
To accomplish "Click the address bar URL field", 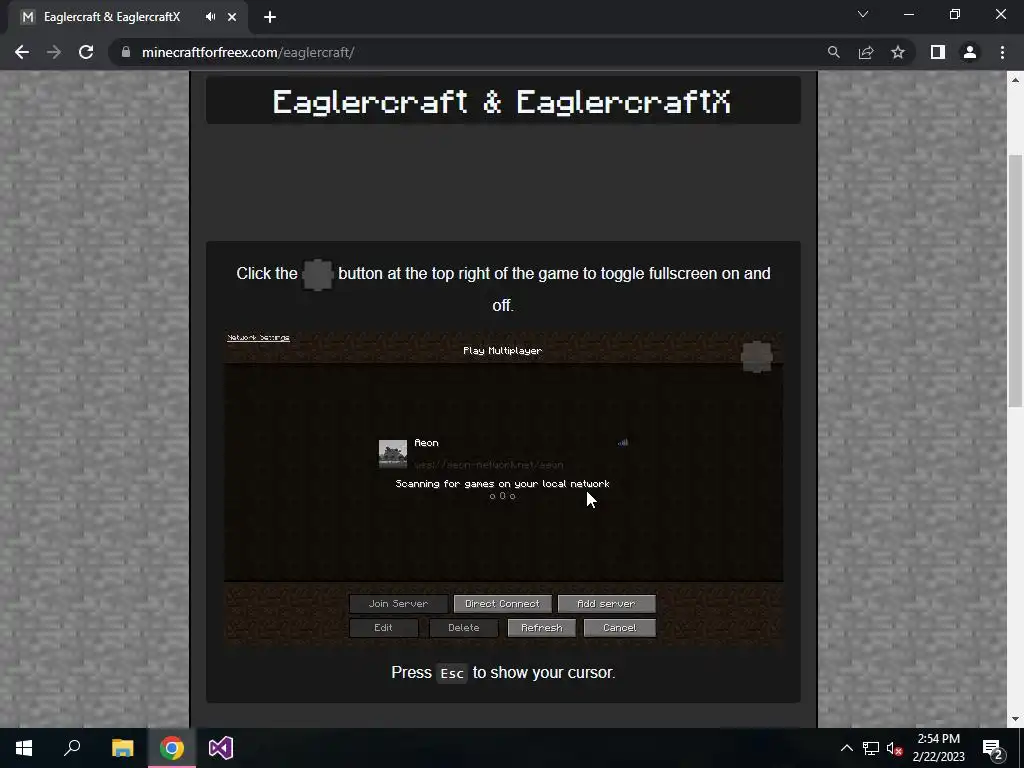I will (x=470, y=52).
